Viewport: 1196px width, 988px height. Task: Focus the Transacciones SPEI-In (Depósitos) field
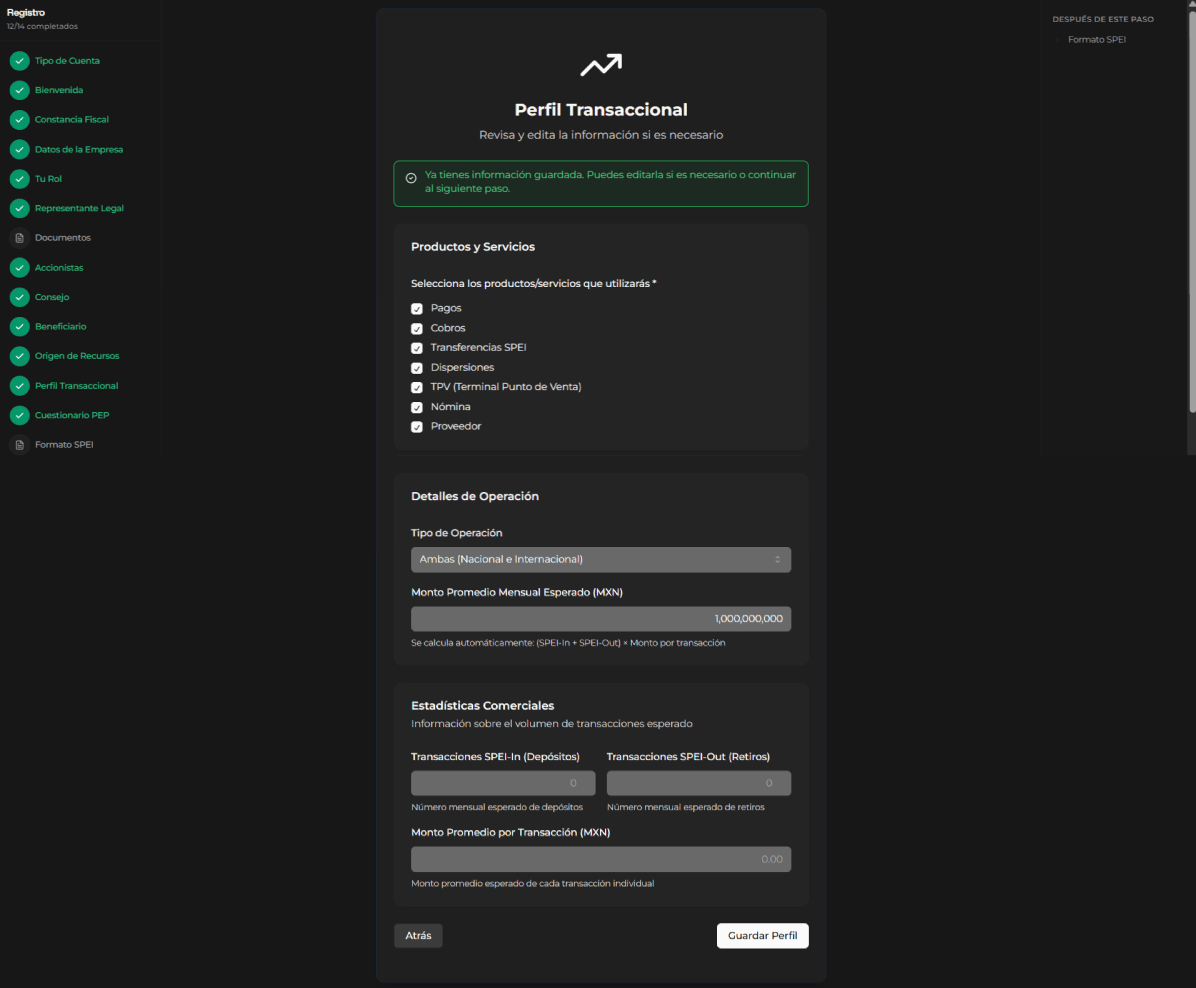coord(503,783)
